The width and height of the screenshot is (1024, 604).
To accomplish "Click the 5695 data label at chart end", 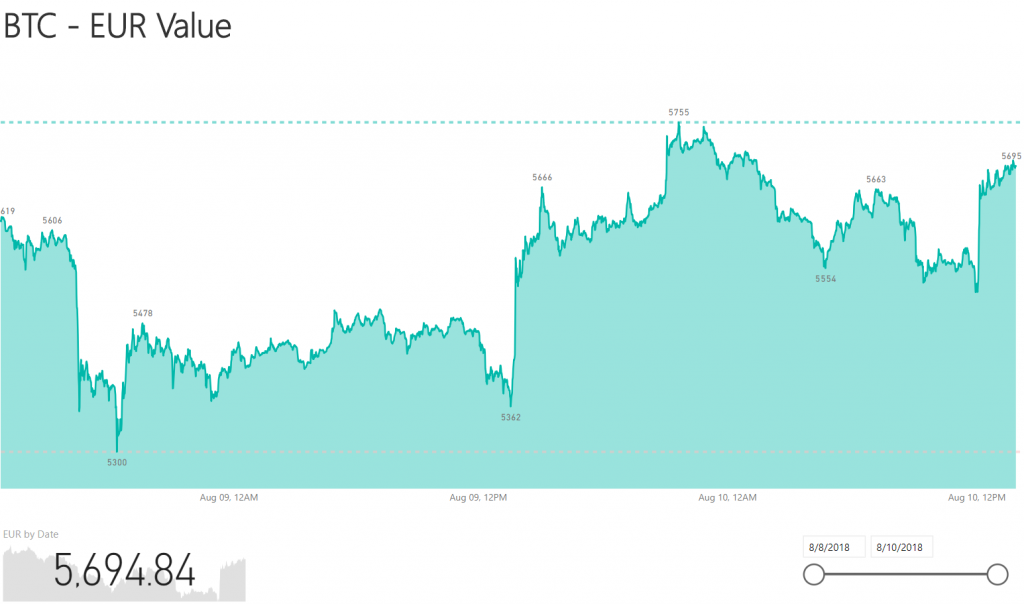I will 1011,156.
